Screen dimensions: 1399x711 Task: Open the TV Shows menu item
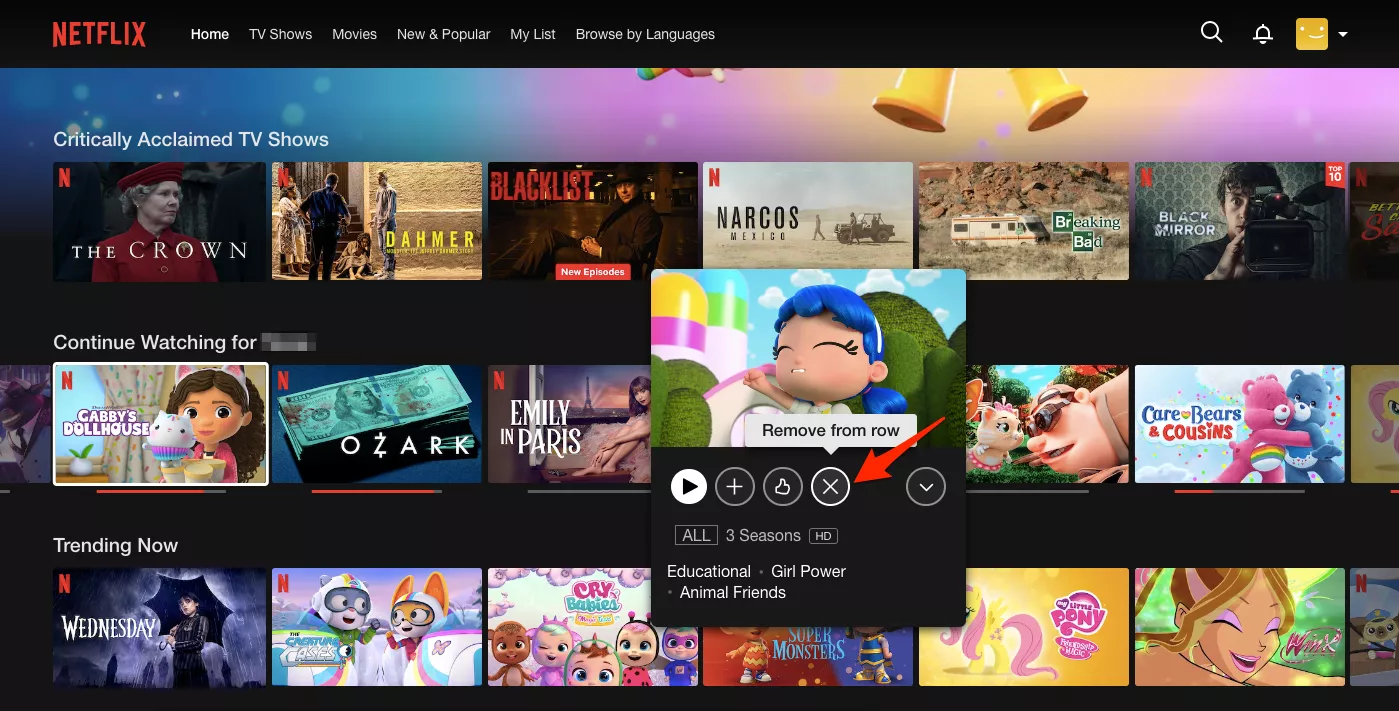click(x=281, y=34)
